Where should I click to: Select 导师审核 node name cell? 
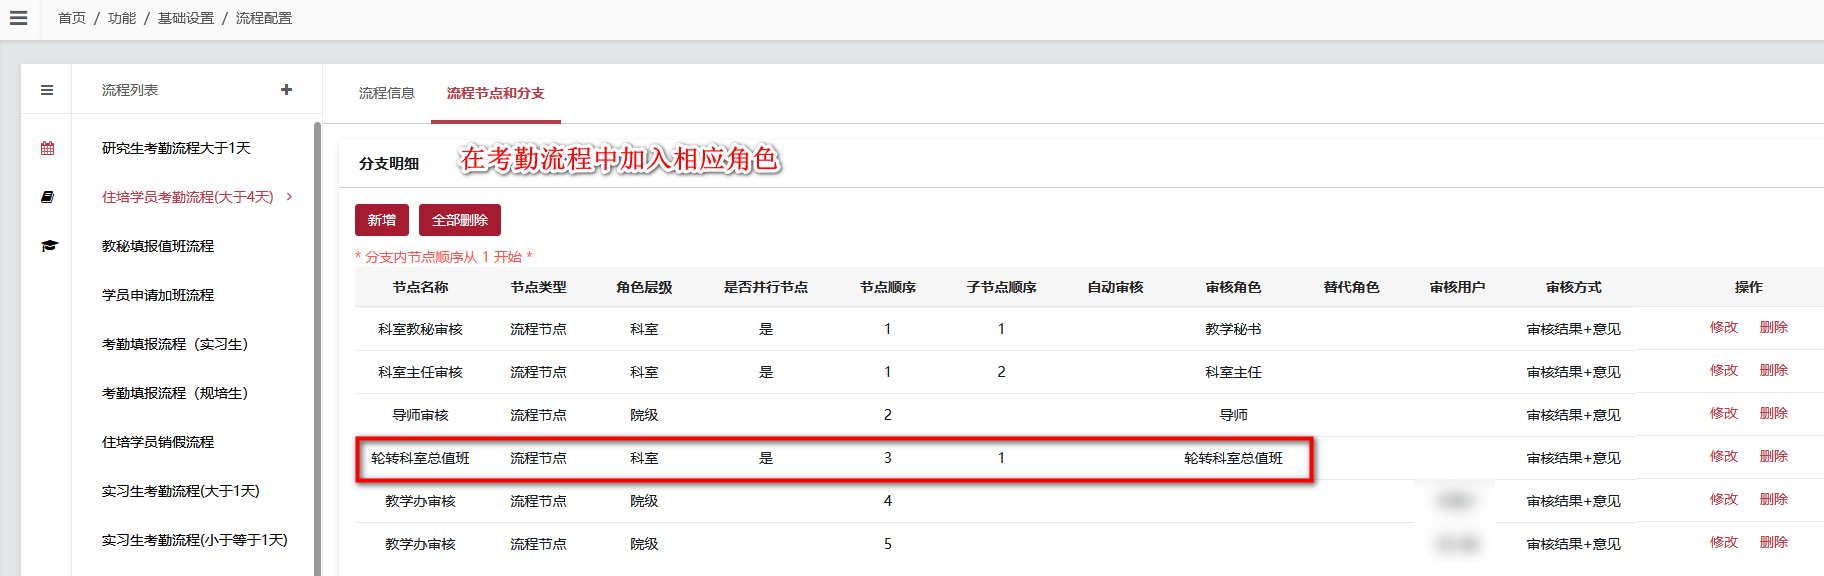tap(420, 415)
